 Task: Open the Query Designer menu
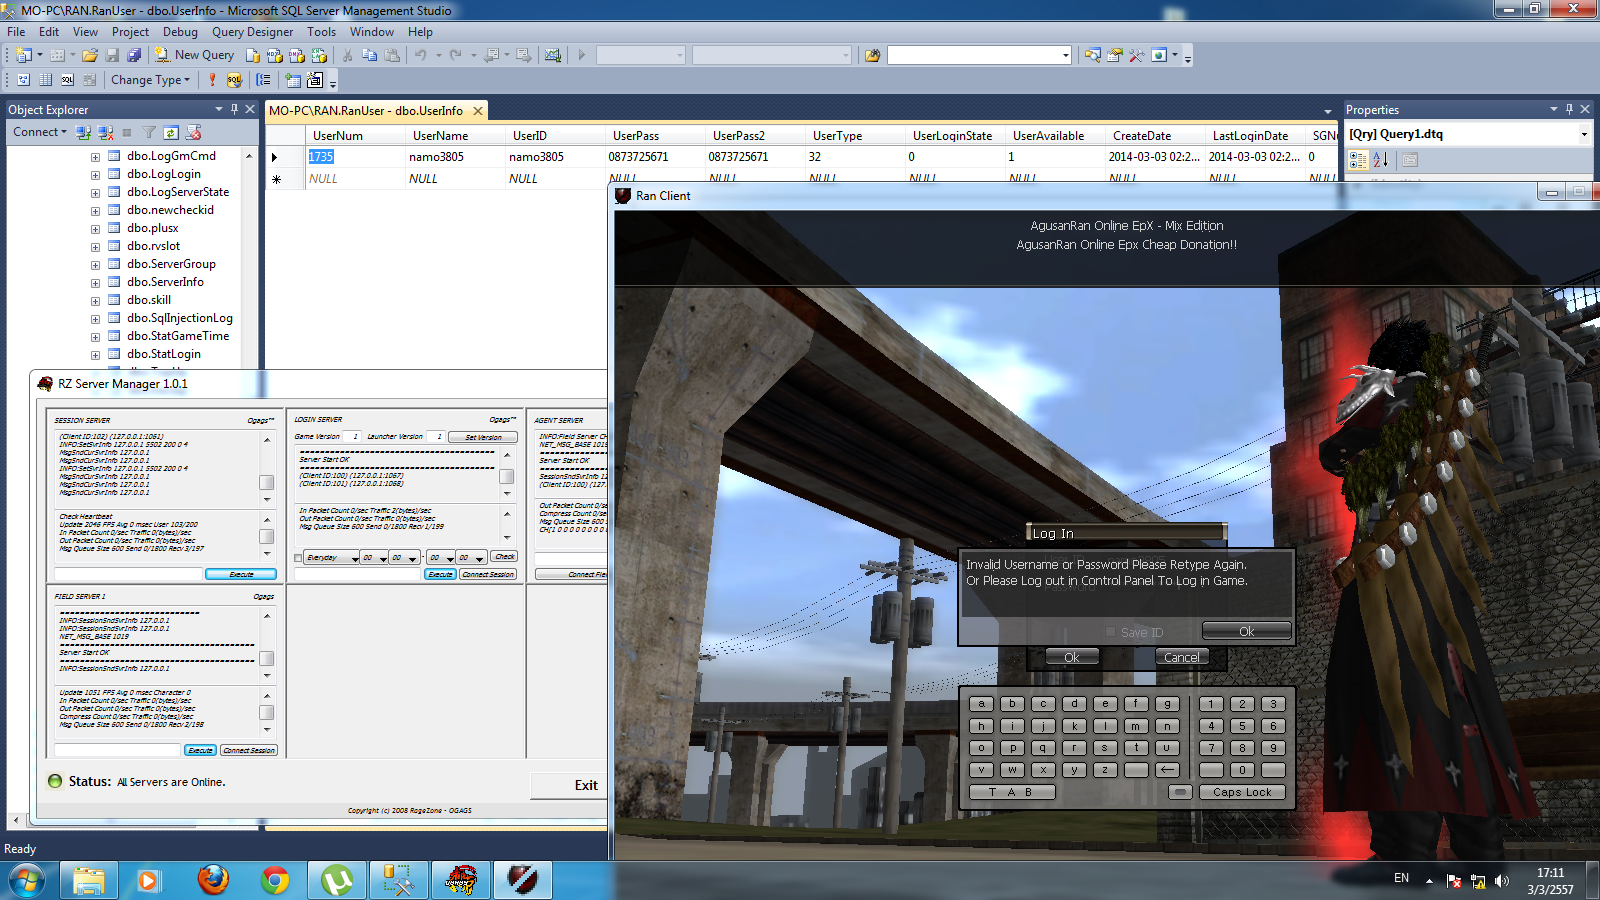tap(252, 32)
